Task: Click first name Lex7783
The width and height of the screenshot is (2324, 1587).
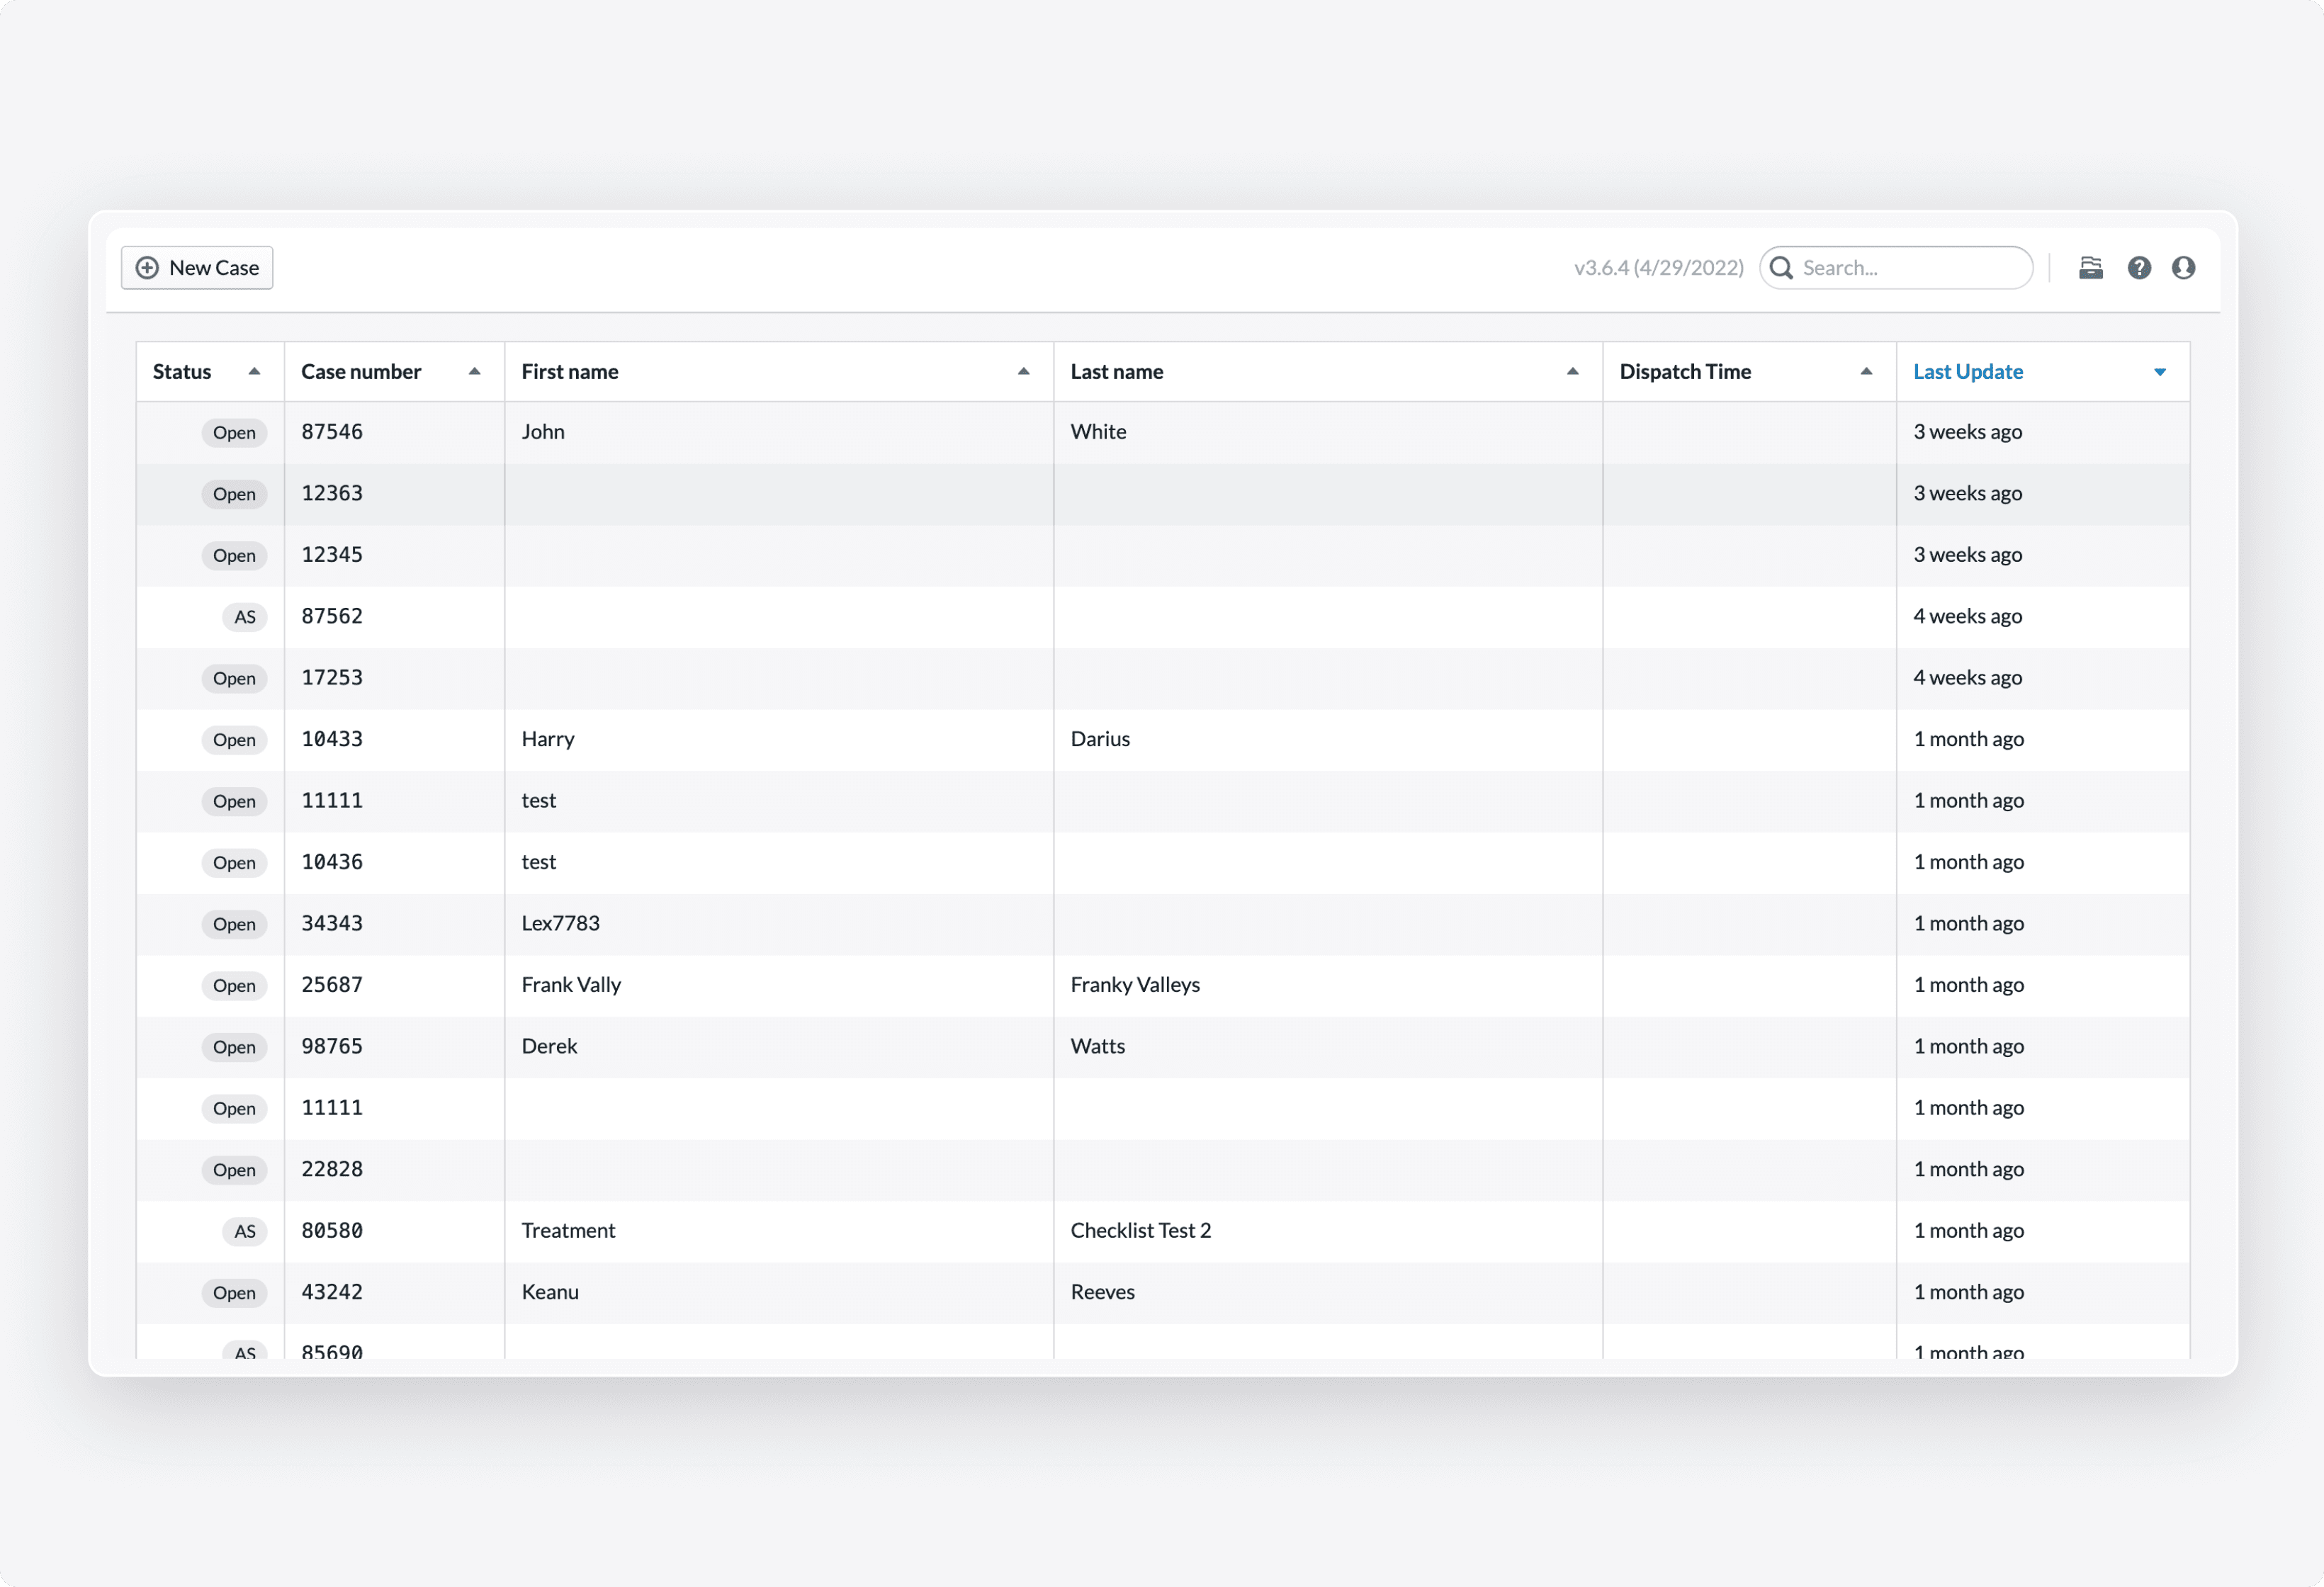Action: click(561, 924)
